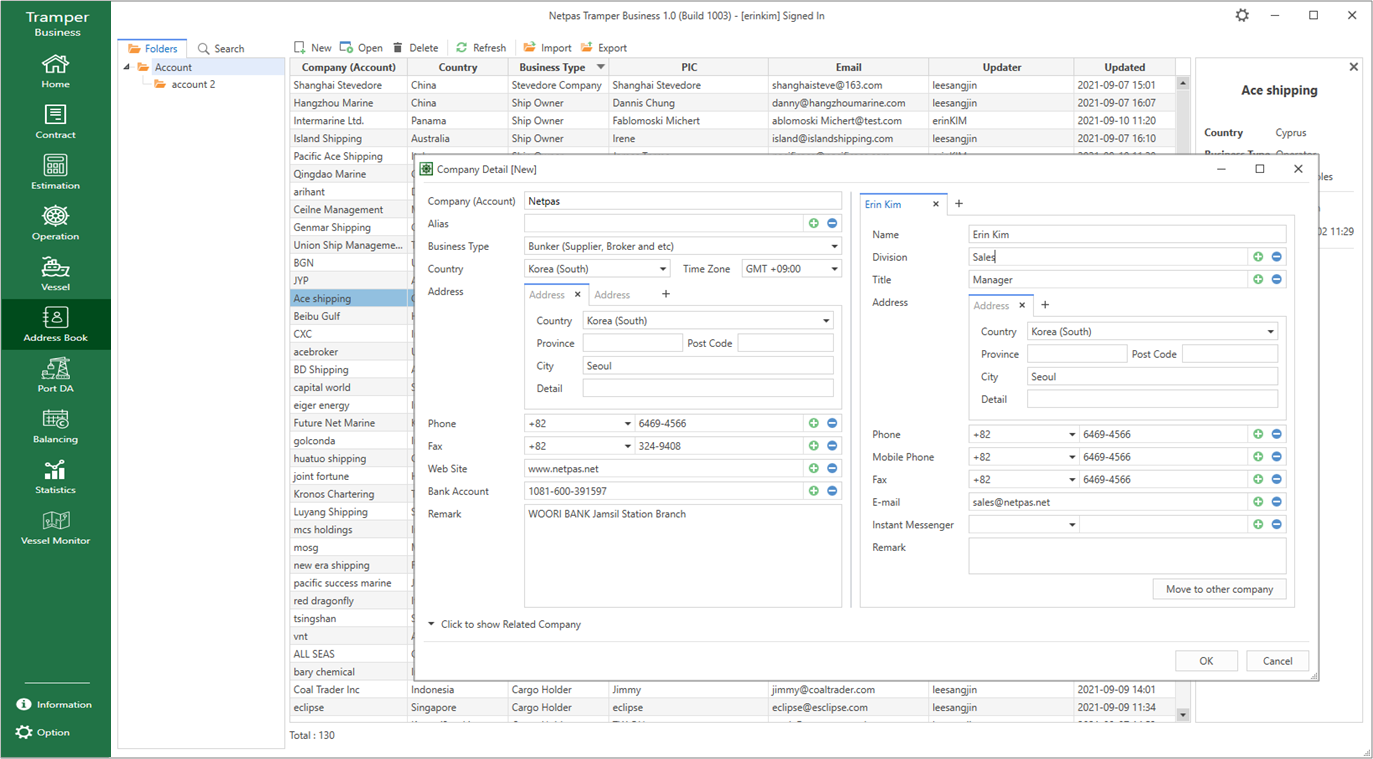Close the first company Address tab
This screenshot has width=1373, height=759.
click(x=577, y=295)
